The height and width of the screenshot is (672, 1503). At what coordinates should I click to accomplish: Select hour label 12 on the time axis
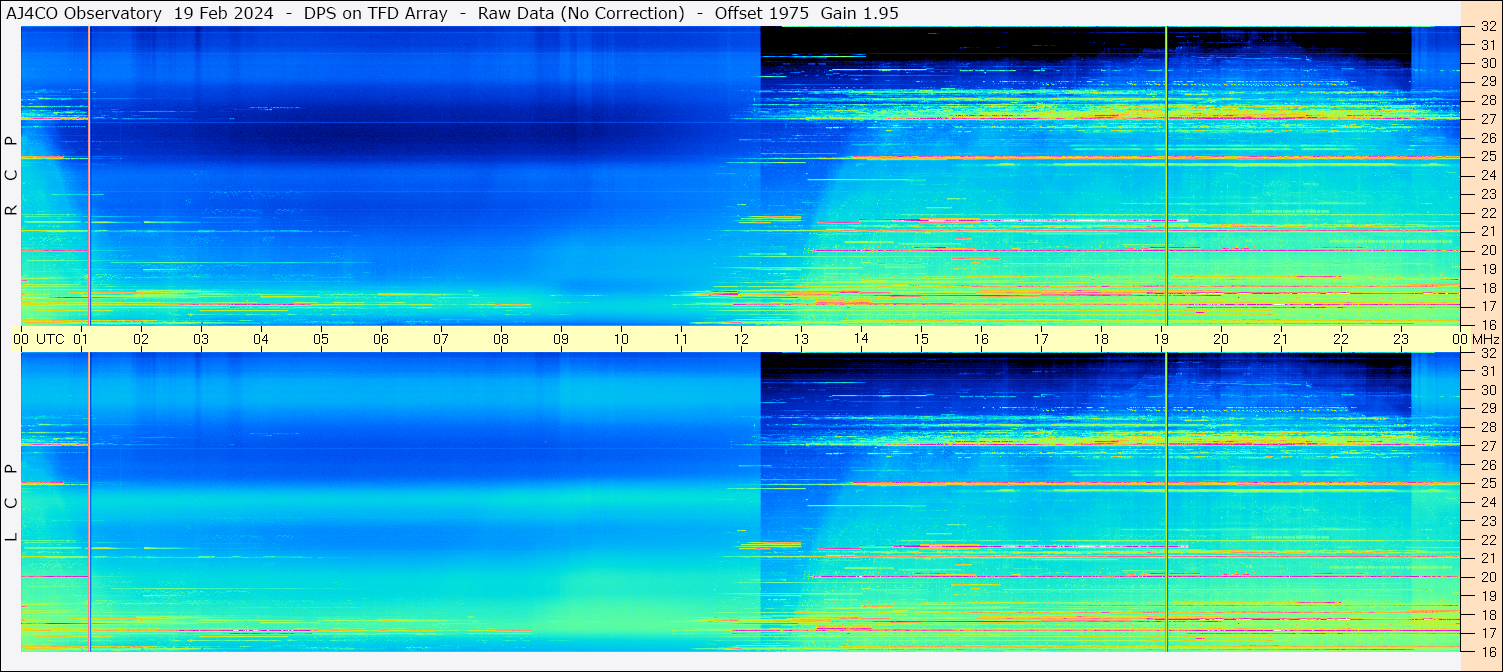(x=741, y=339)
